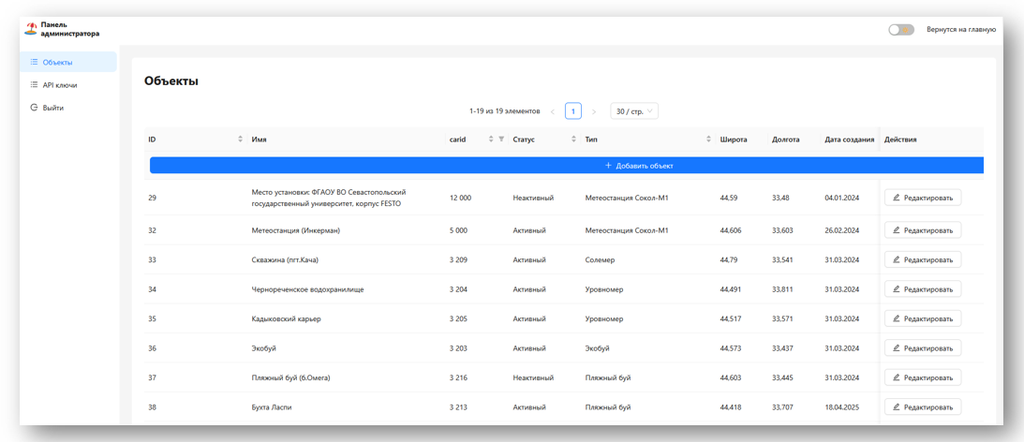Click longitude value 33,811
The image size is (1024, 442).
click(782, 289)
